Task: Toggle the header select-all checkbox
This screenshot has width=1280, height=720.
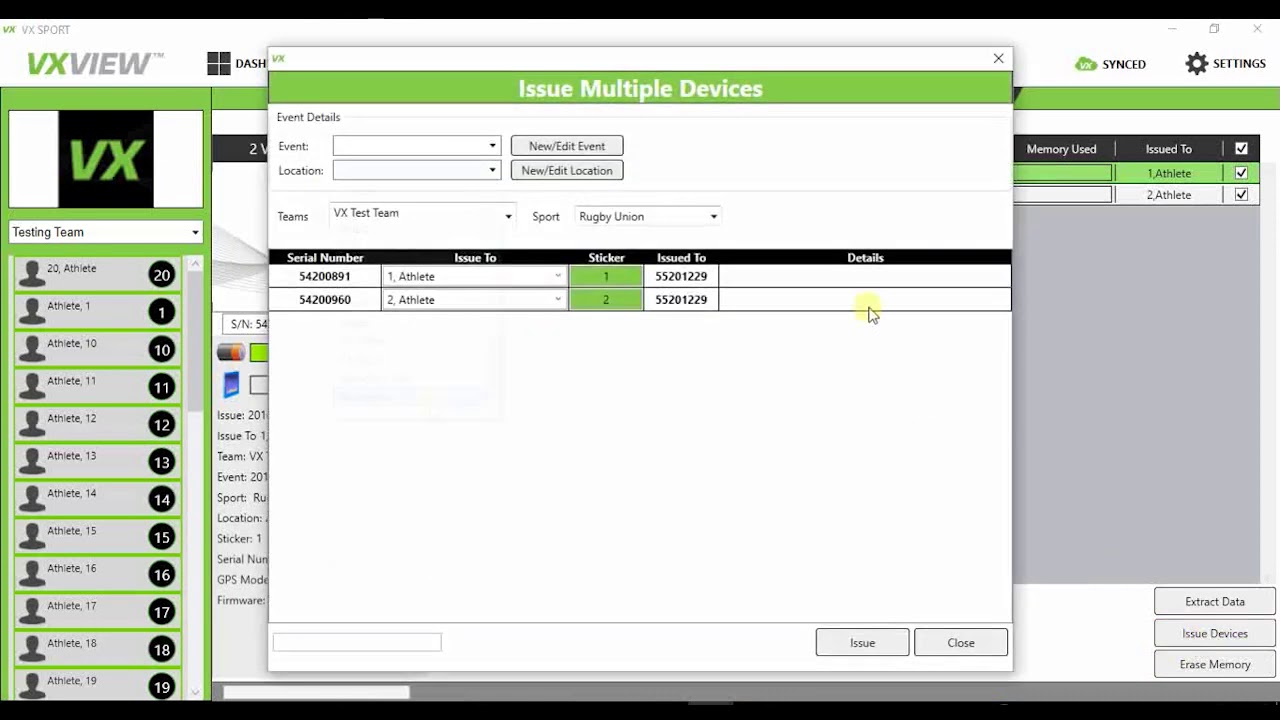Action: click(1241, 149)
